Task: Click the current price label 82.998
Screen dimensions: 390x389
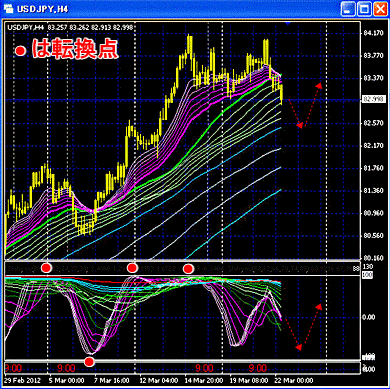Action: tap(374, 99)
